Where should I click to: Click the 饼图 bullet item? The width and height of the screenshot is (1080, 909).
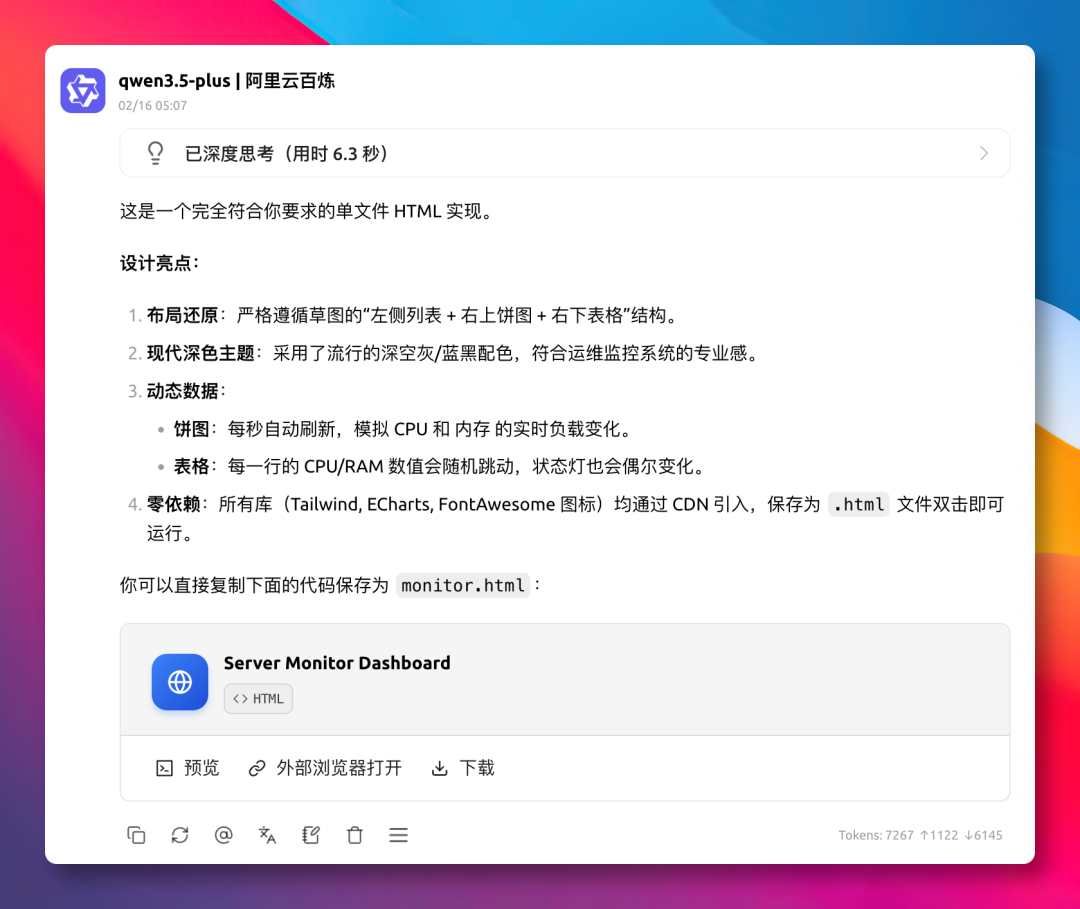(395, 429)
